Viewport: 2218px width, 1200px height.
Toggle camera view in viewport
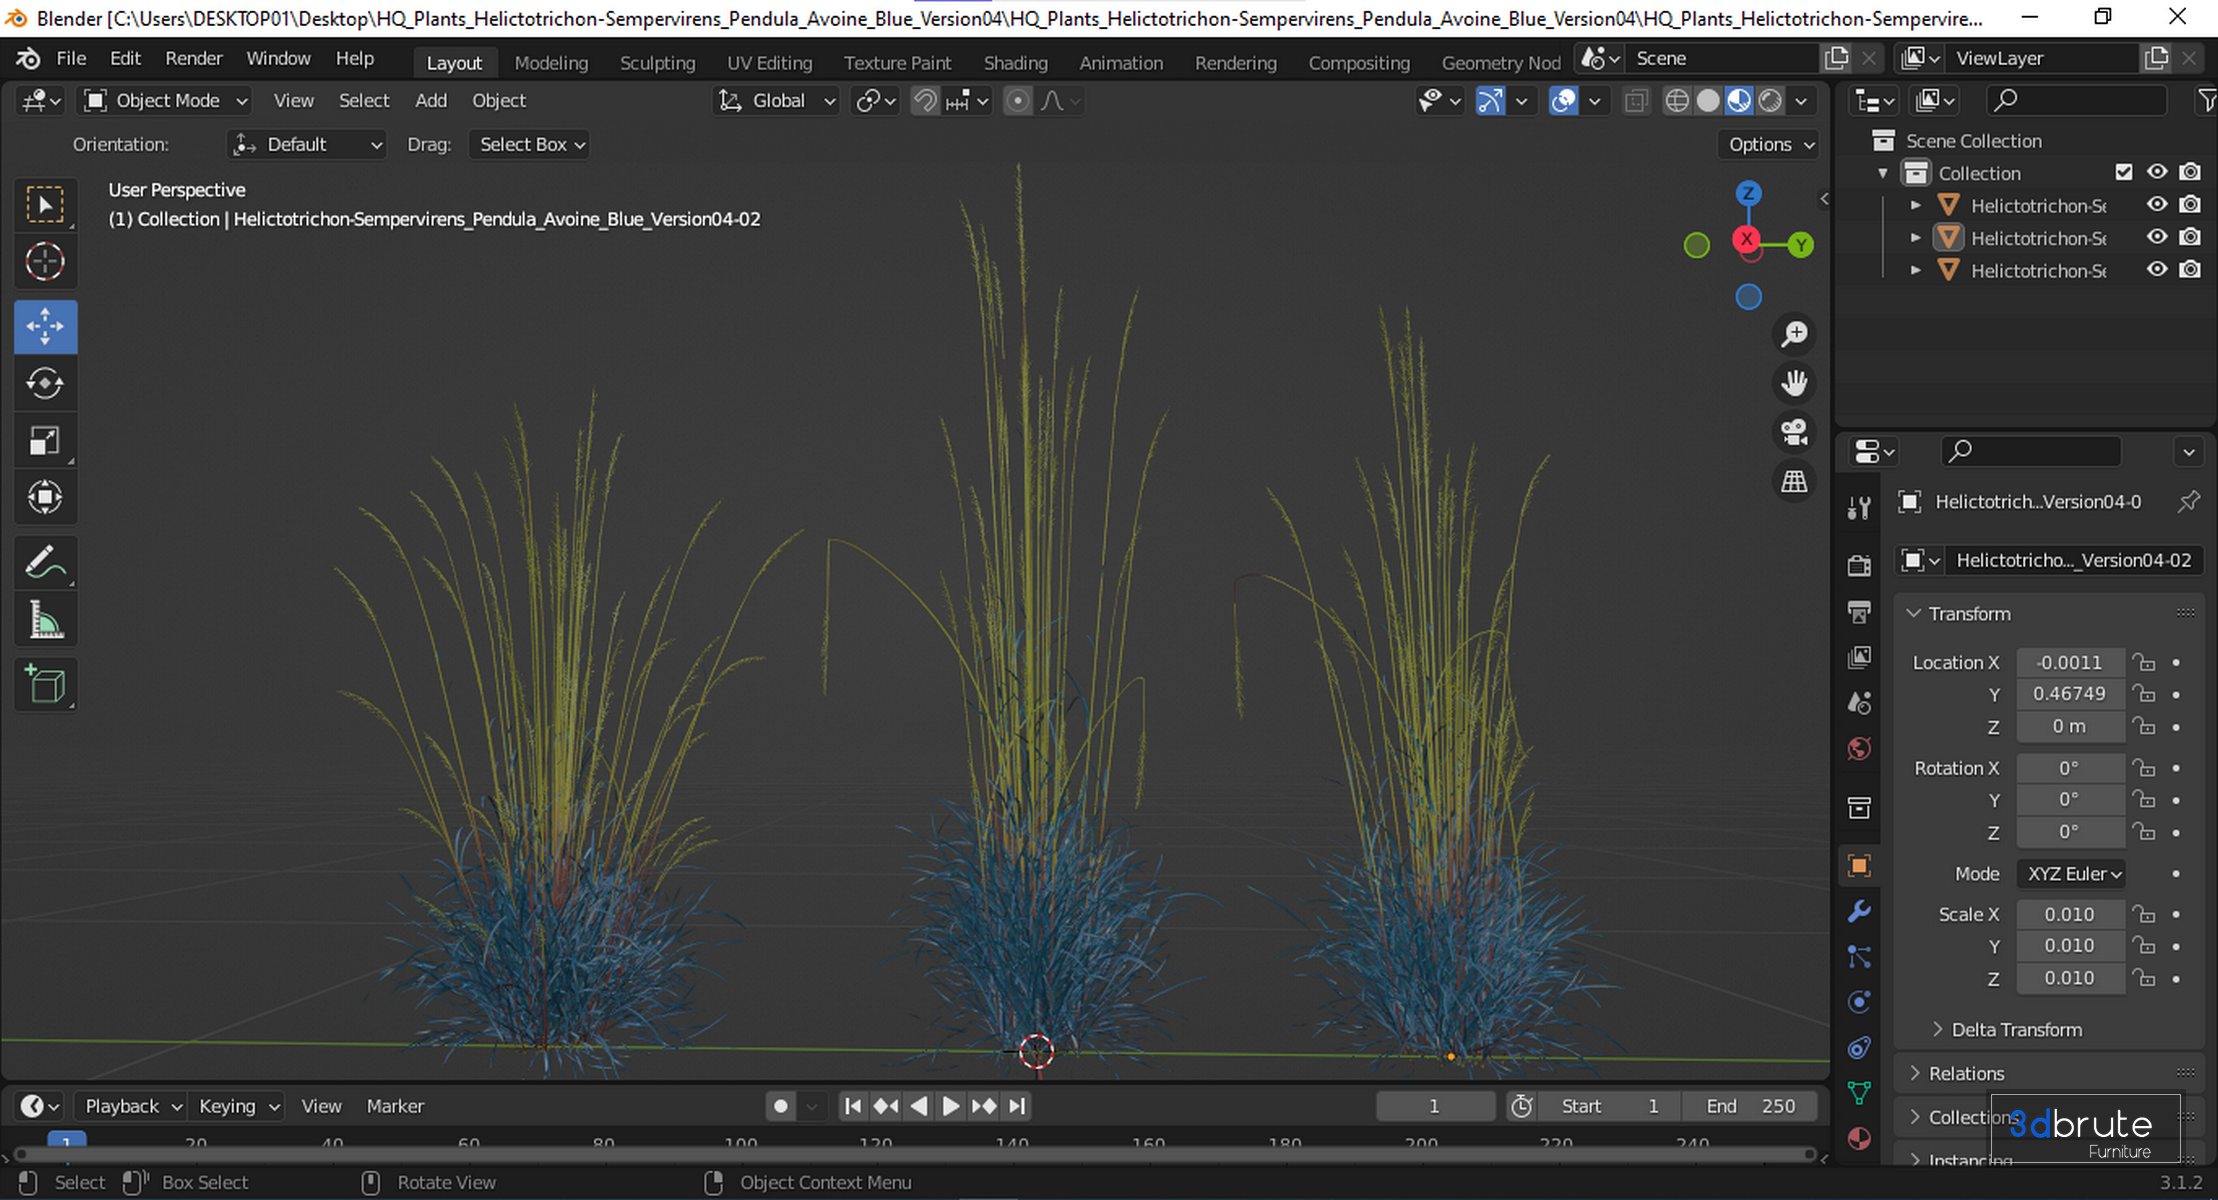point(1794,432)
